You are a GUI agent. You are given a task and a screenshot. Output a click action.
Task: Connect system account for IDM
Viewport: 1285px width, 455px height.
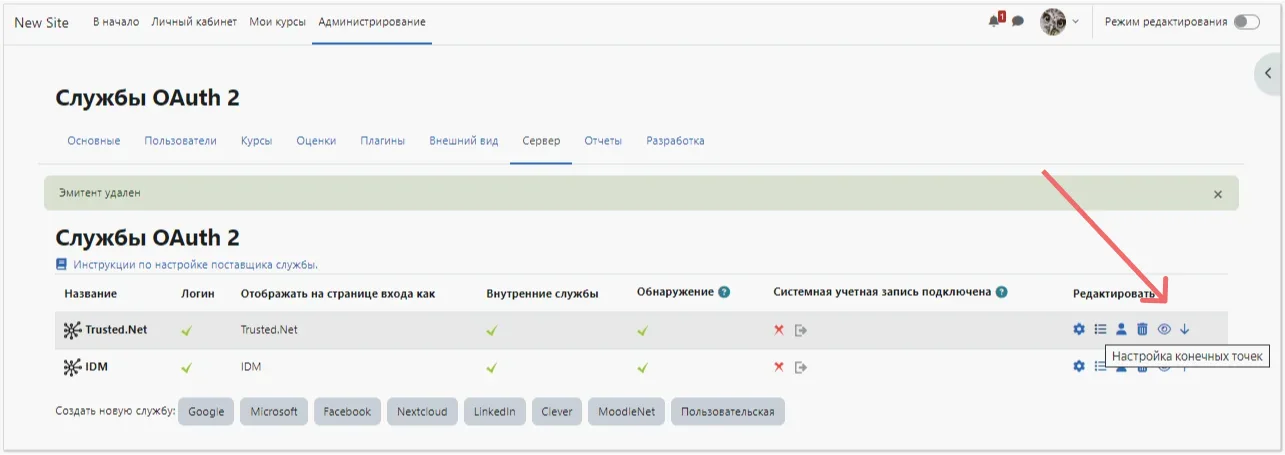point(801,367)
